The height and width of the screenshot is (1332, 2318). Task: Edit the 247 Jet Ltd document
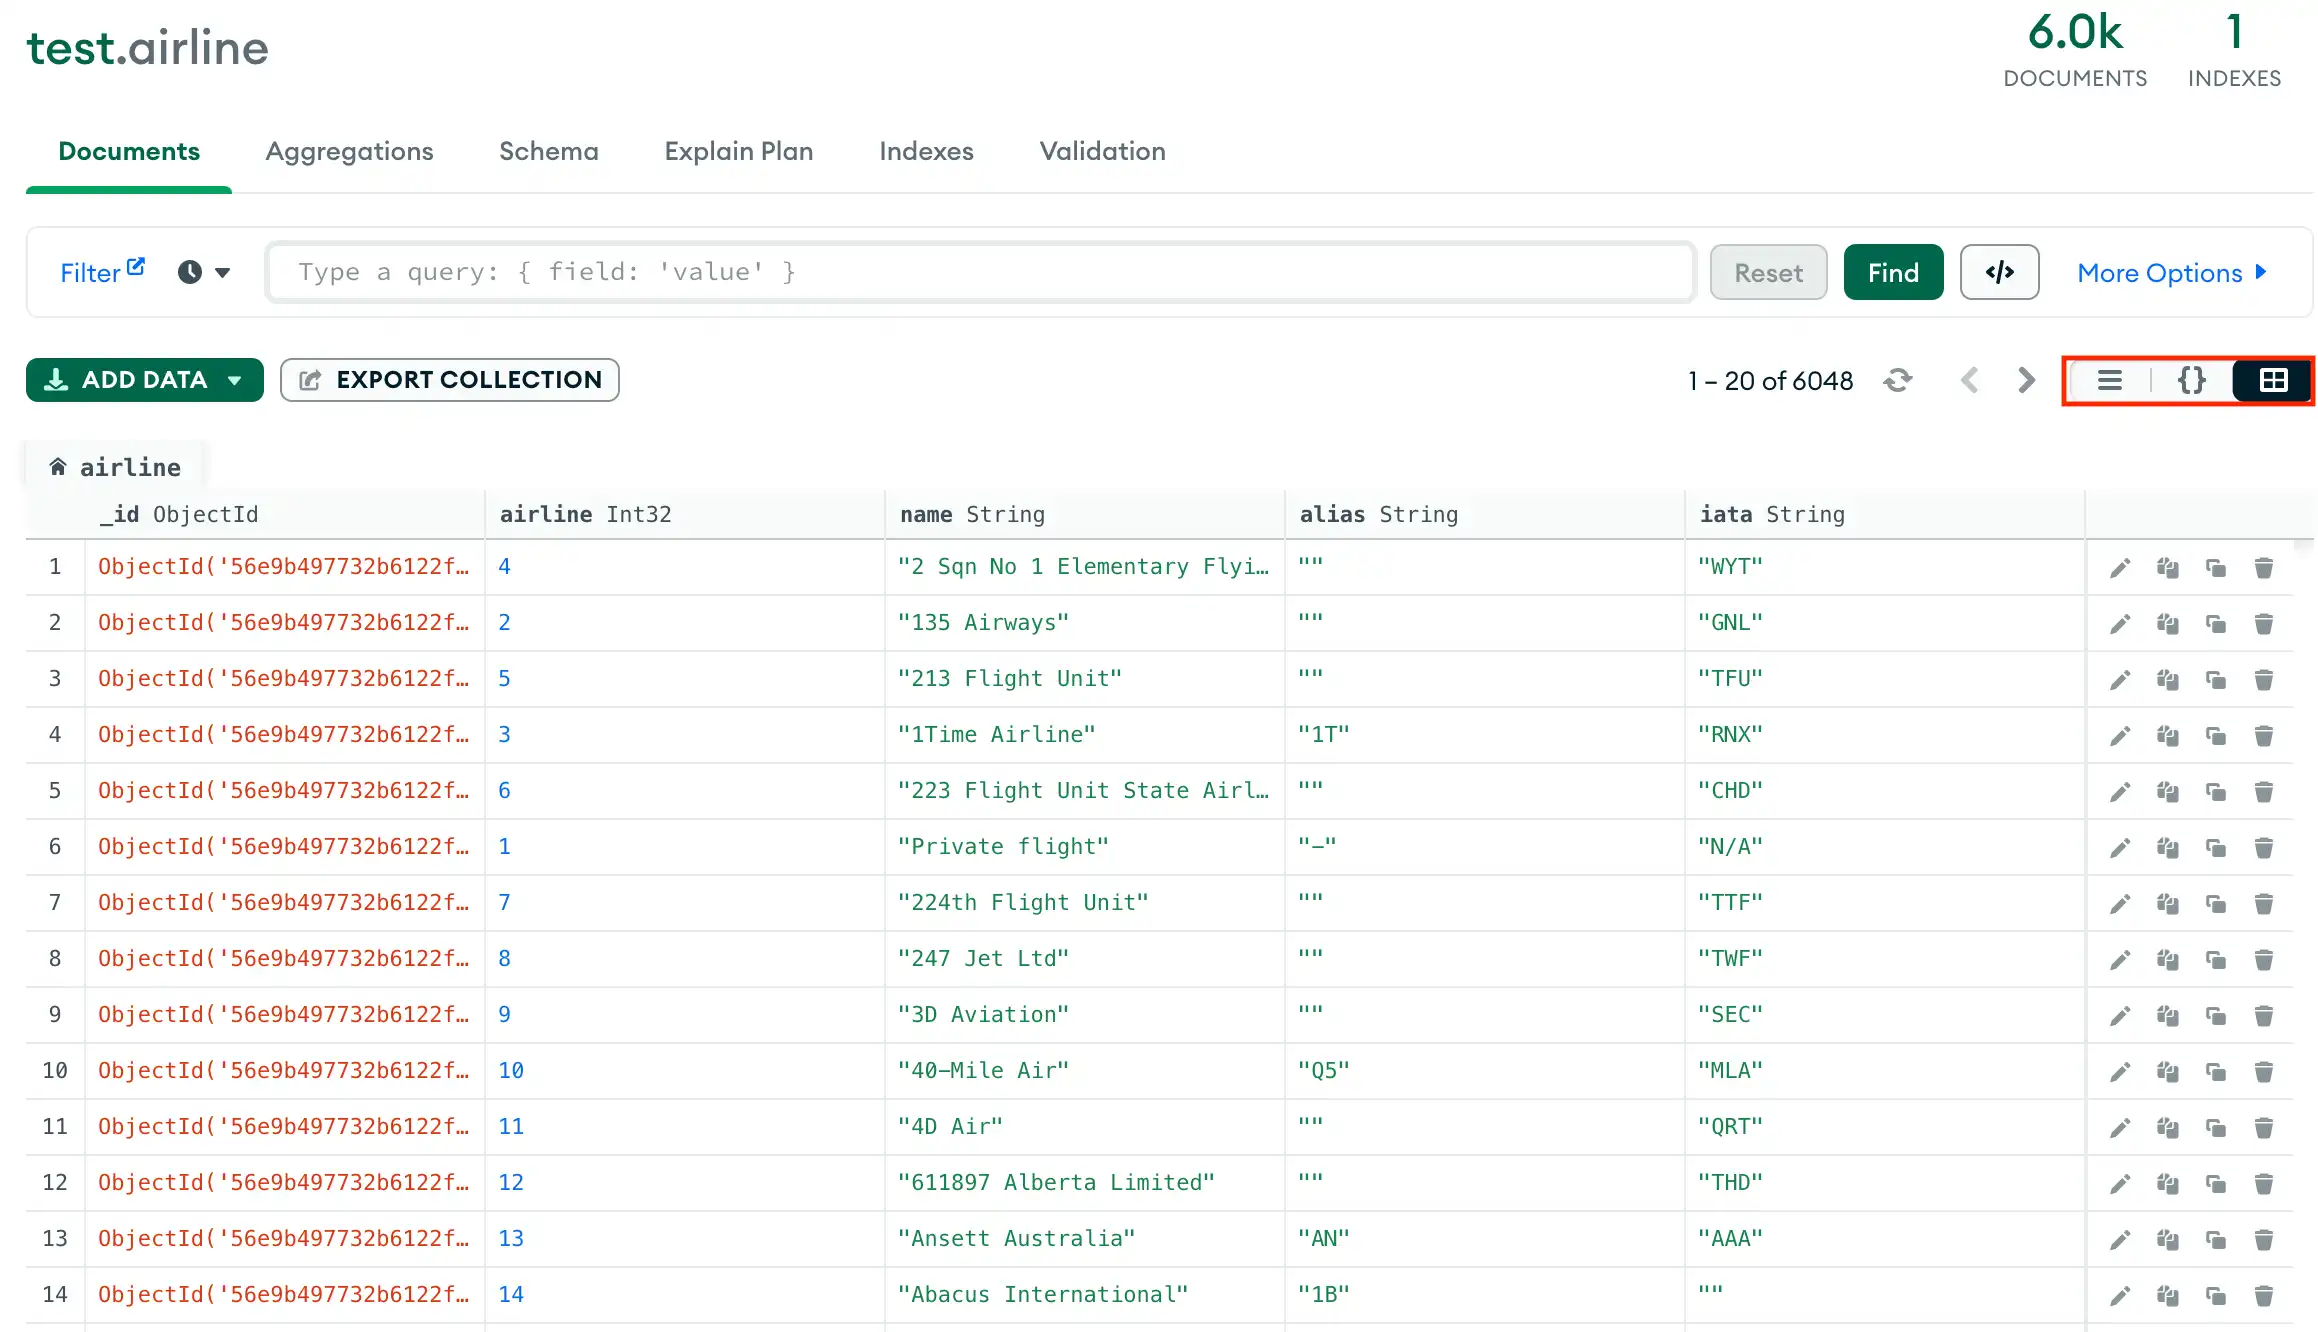[2119, 960]
